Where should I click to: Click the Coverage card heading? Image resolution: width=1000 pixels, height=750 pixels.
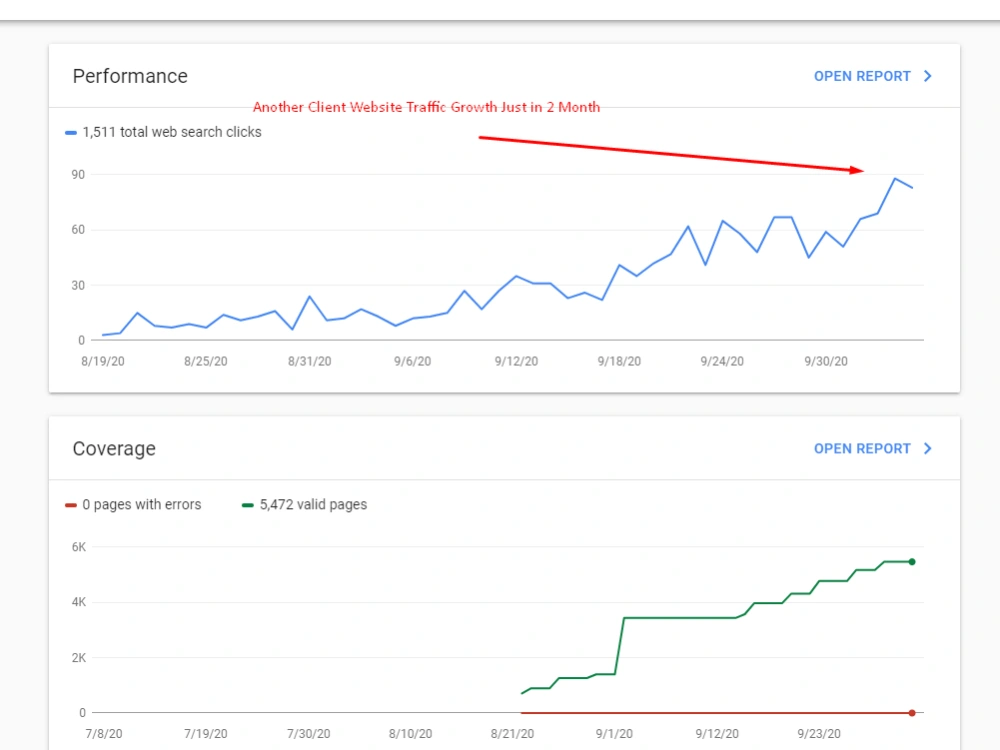(x=114, y=449)
